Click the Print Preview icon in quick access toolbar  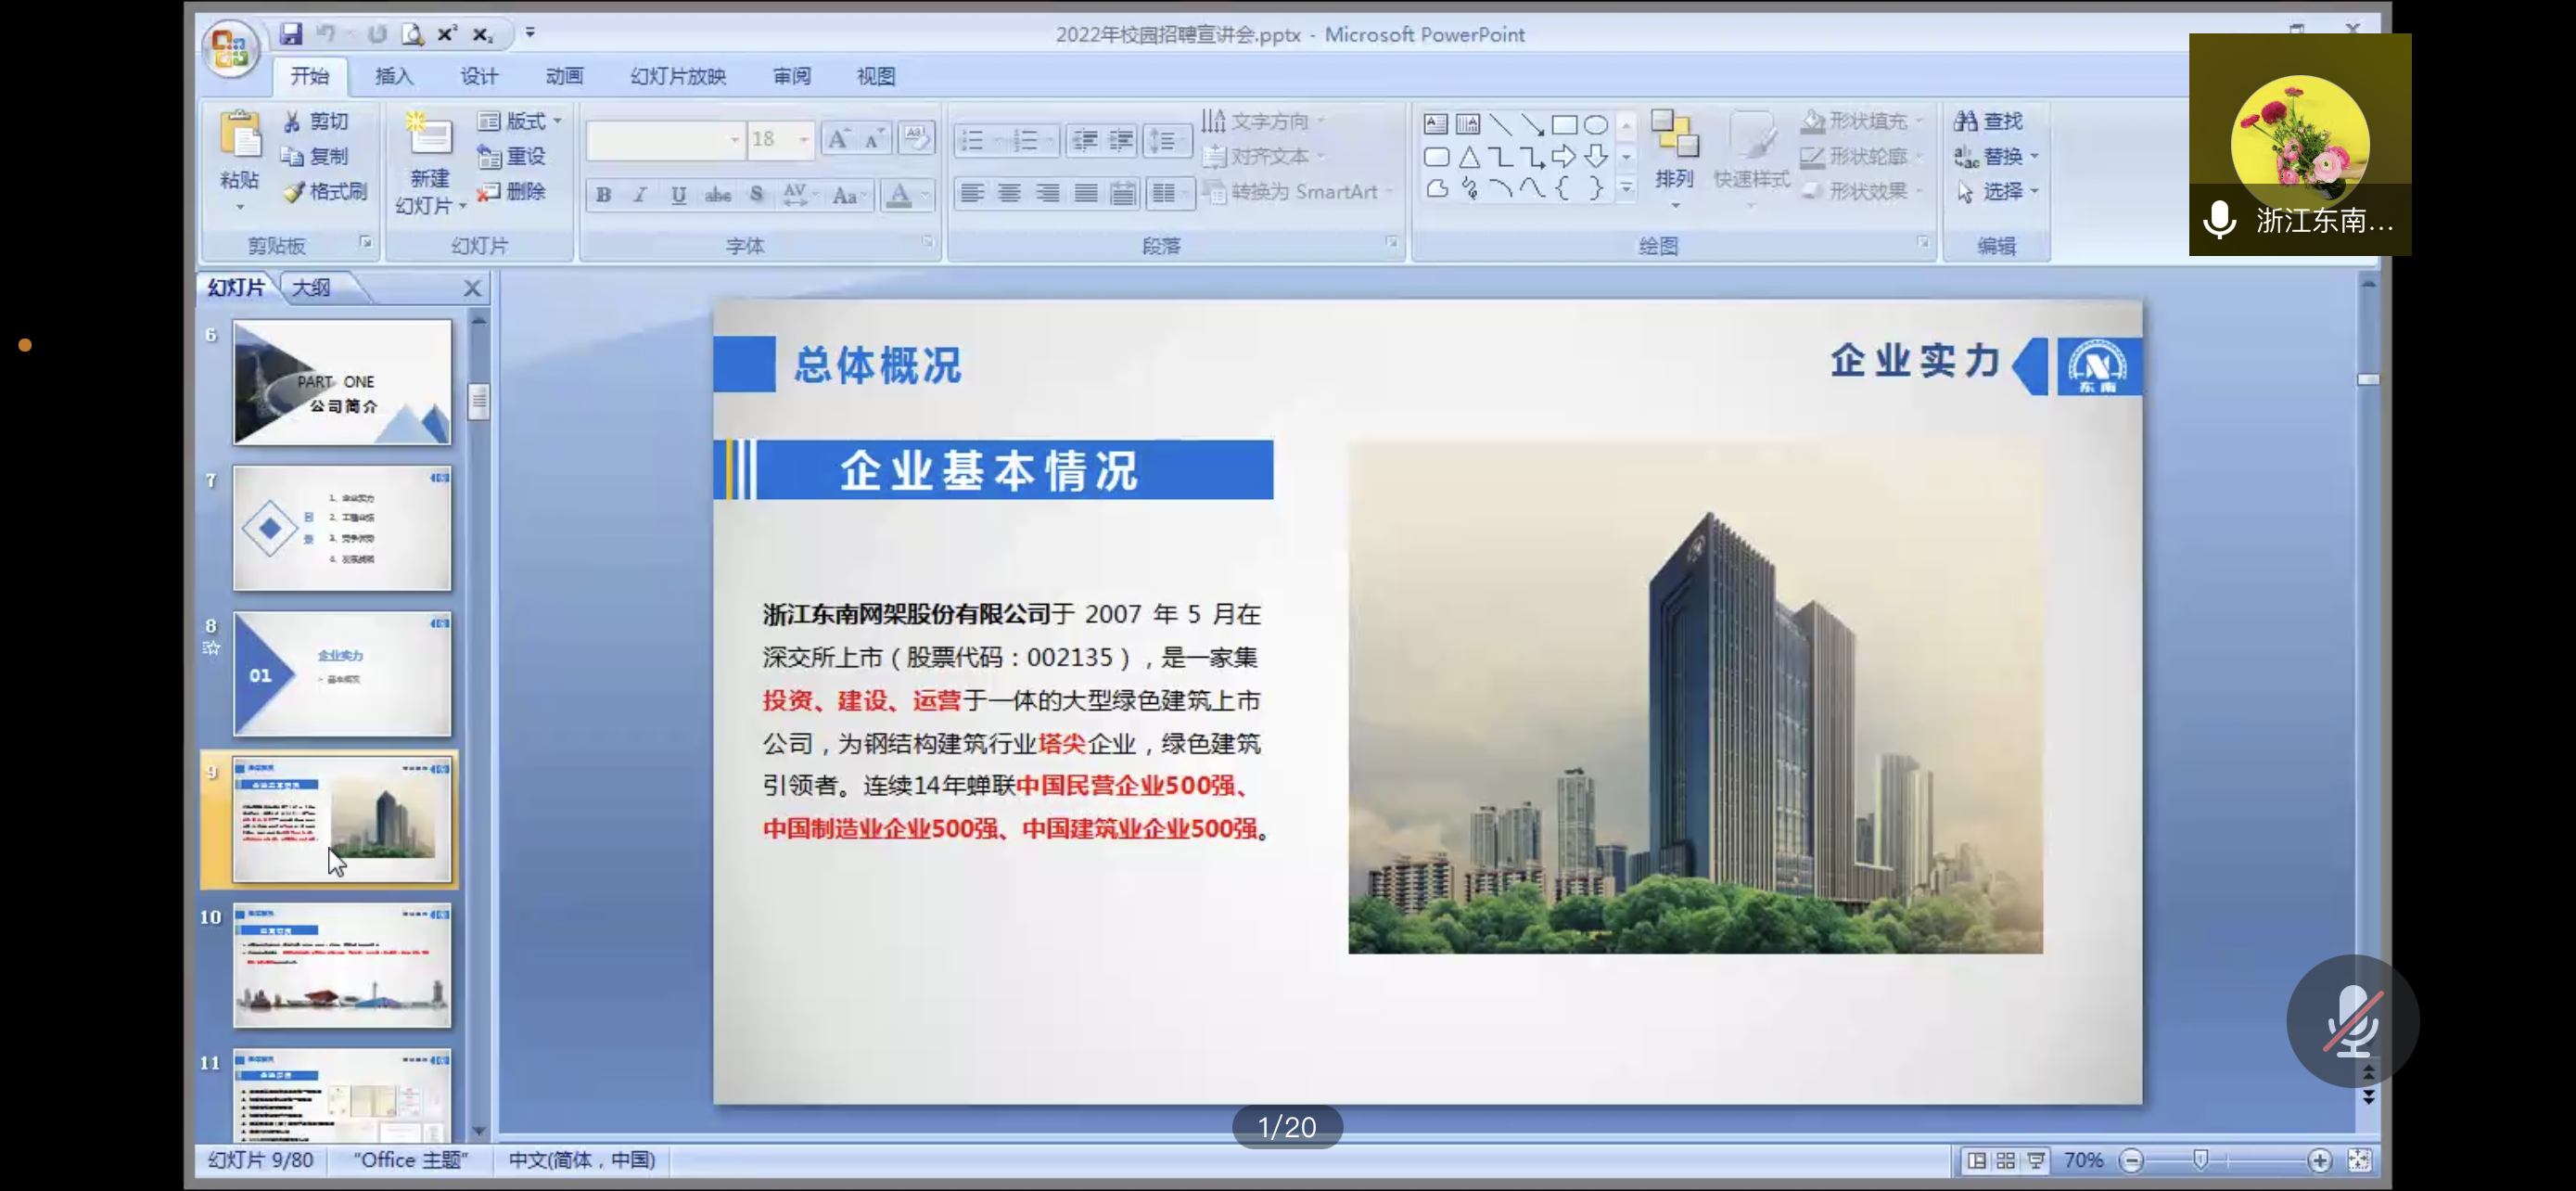(413, 34)
